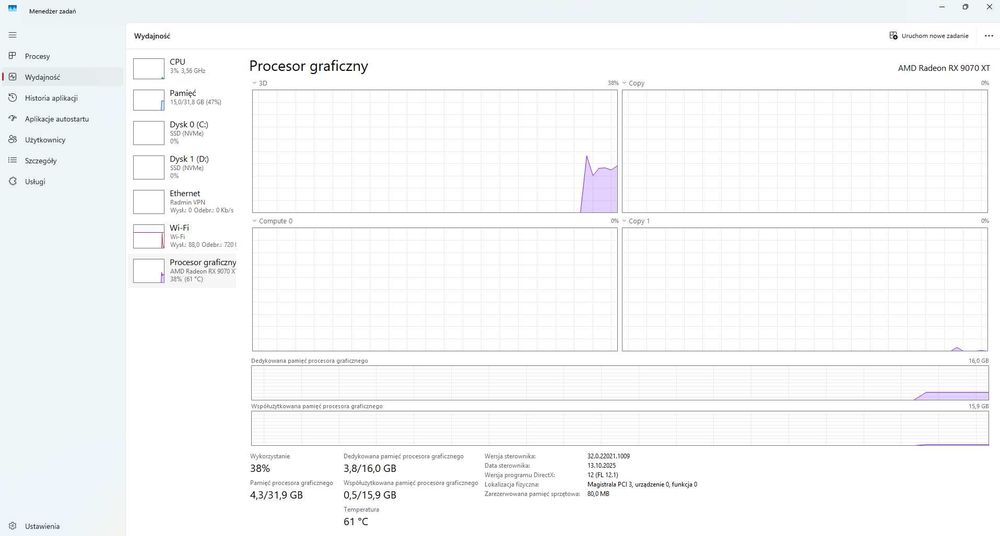Screen dimensions: 1000x536
Task: Select the Wi-Fi performance item
Action: pos(182,235)
